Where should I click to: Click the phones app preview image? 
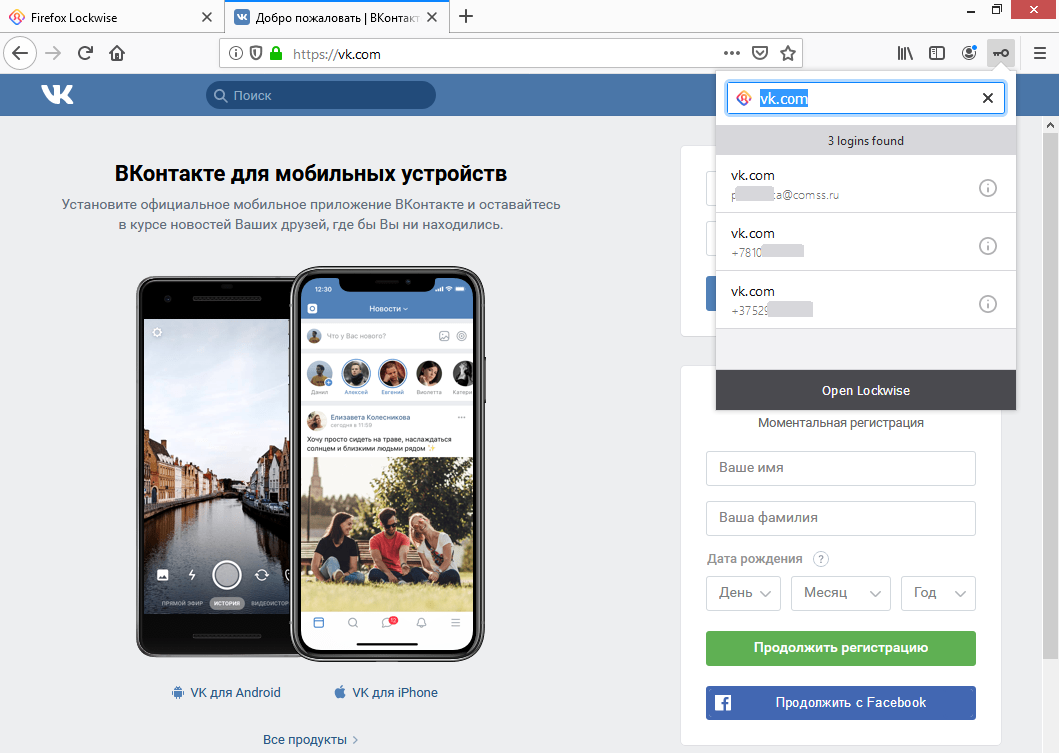coord(311,464)
